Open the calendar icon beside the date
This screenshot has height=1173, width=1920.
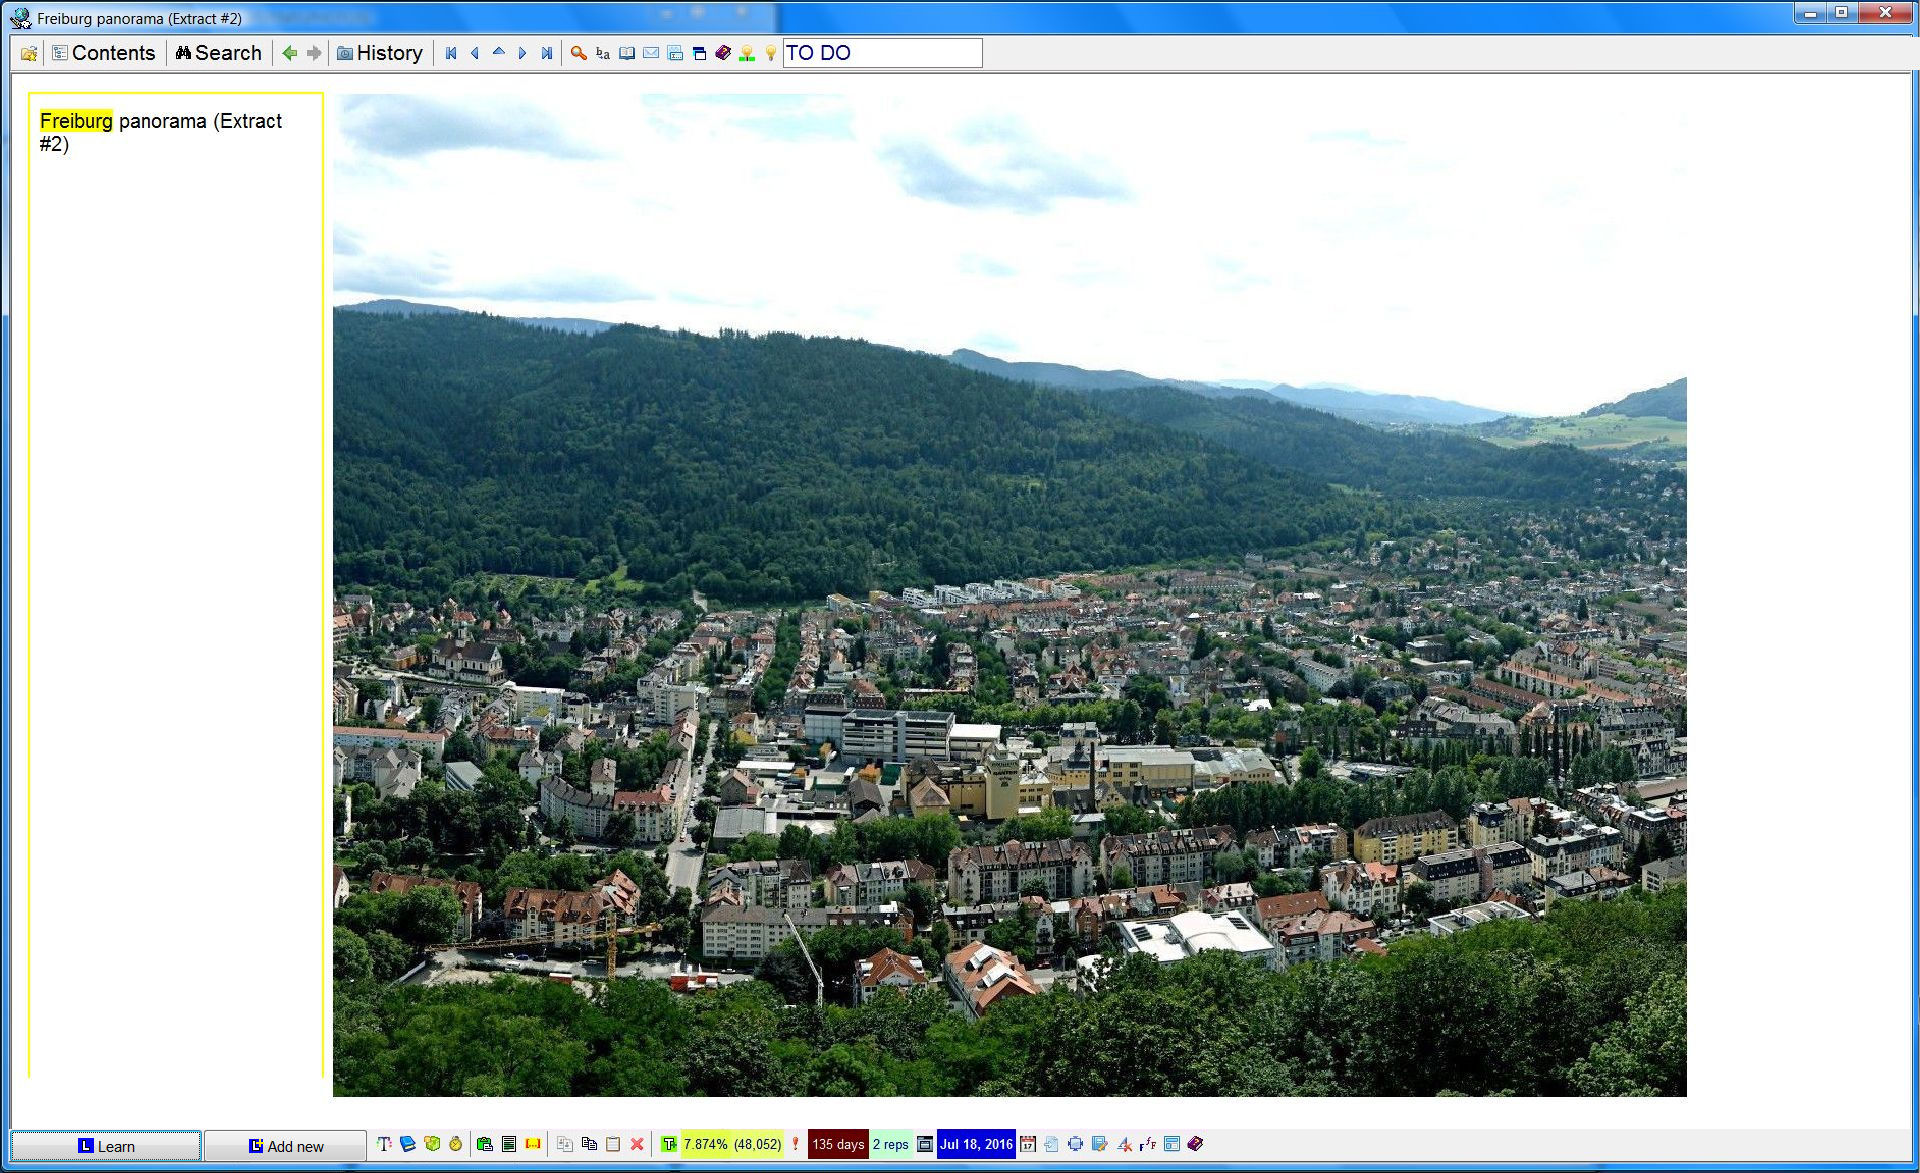click(1027, 1144)
